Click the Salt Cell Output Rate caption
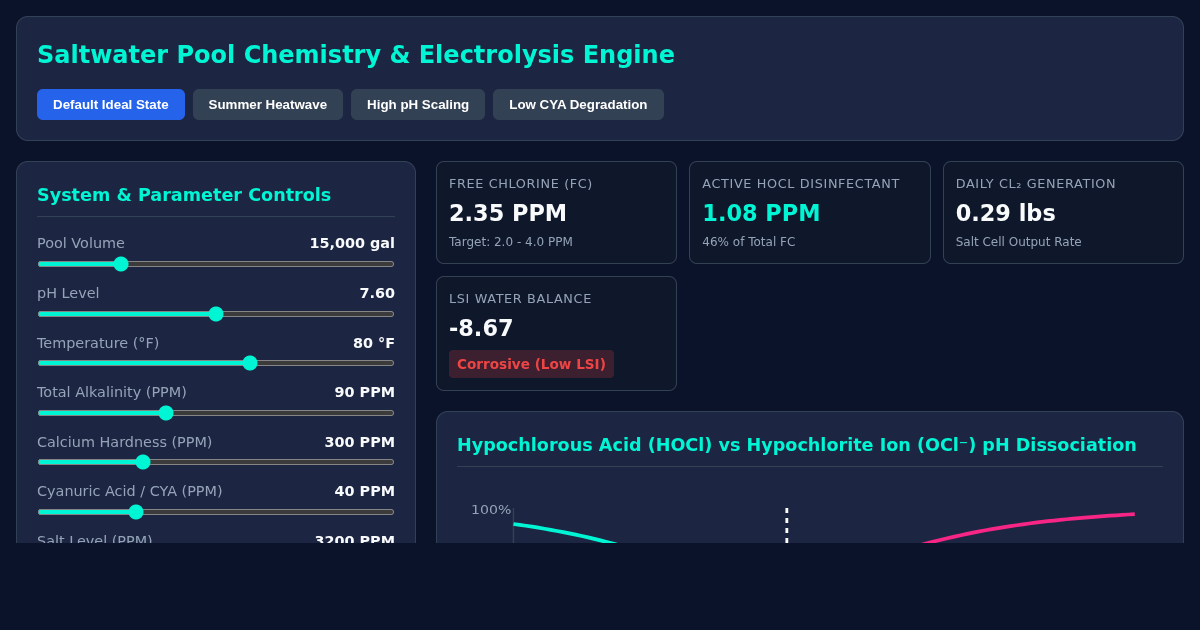This screenshot has height=630, width=1200. point(1019,242)
